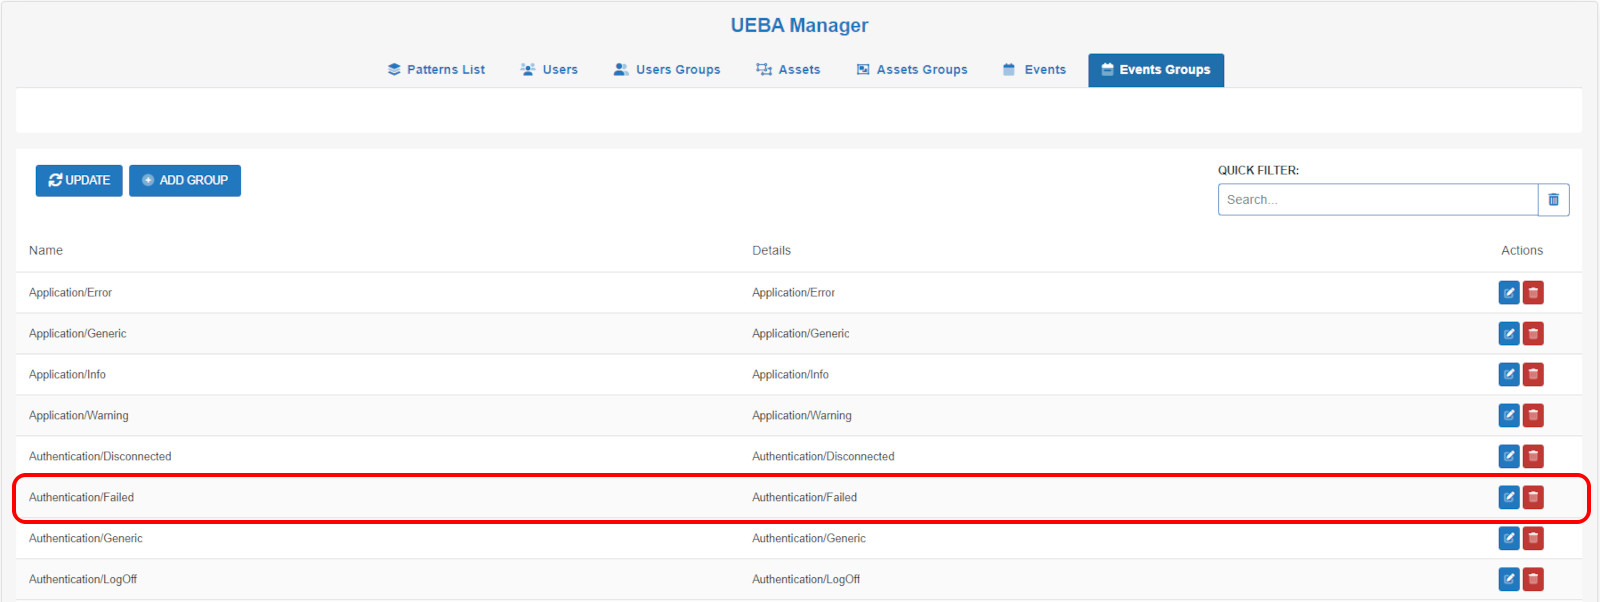Click the Application/Generic details cell

pyautogui.click(x=801, y=334)
